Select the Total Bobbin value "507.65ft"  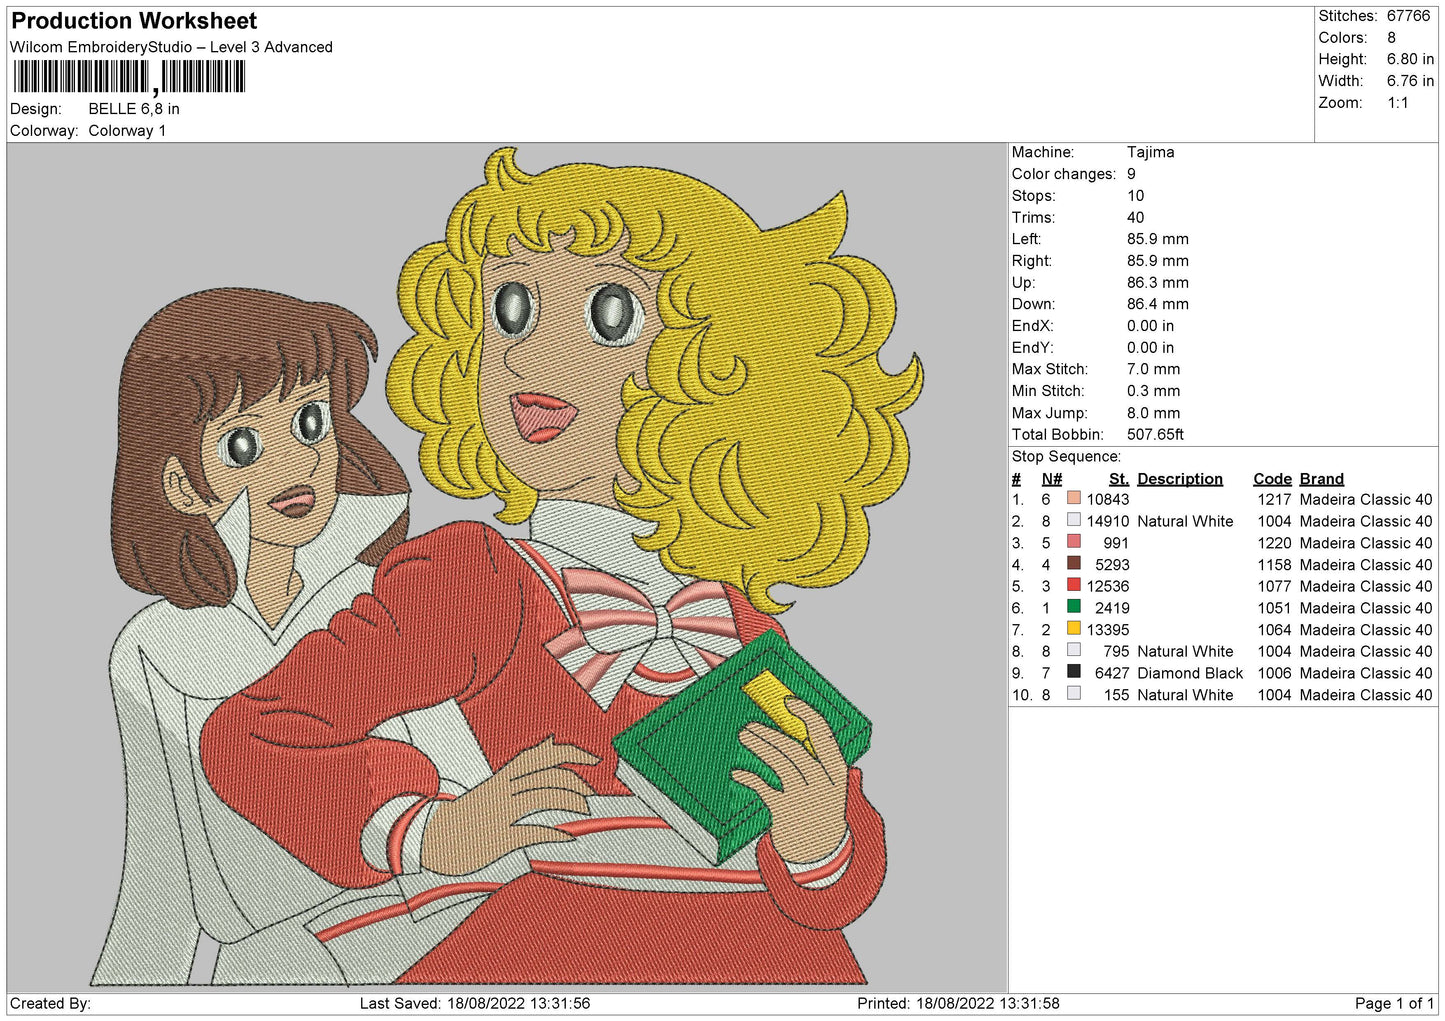coord(1155,435)
